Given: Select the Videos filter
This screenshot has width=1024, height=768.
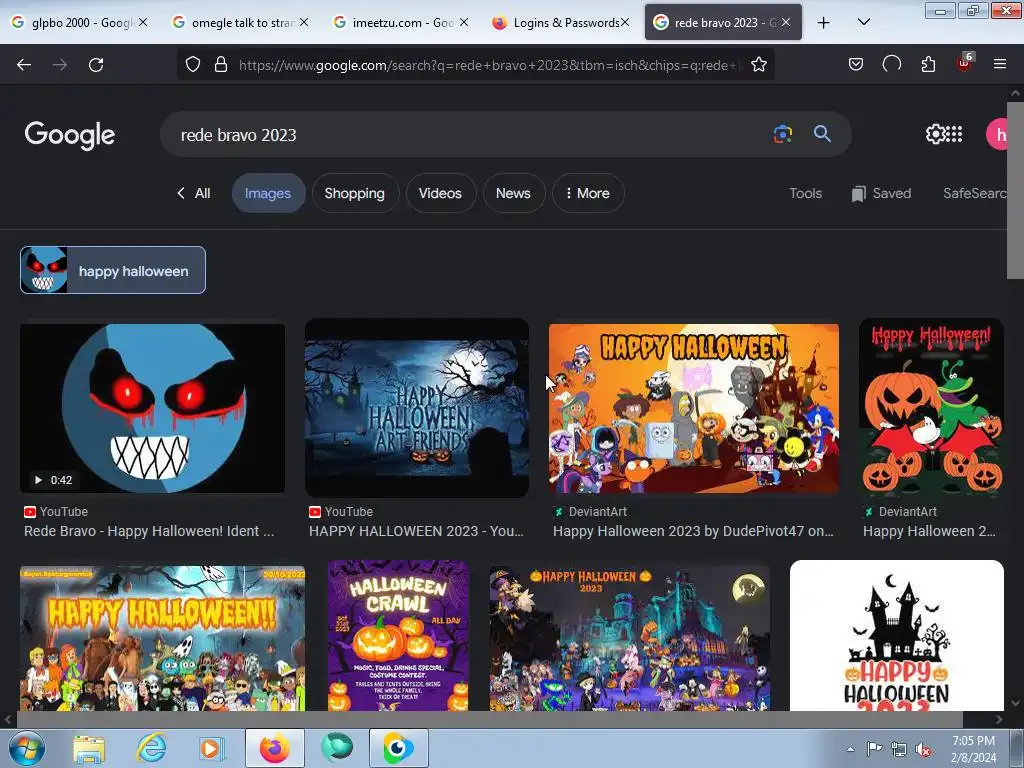Looking at the screenshot, I should [440, 193].
